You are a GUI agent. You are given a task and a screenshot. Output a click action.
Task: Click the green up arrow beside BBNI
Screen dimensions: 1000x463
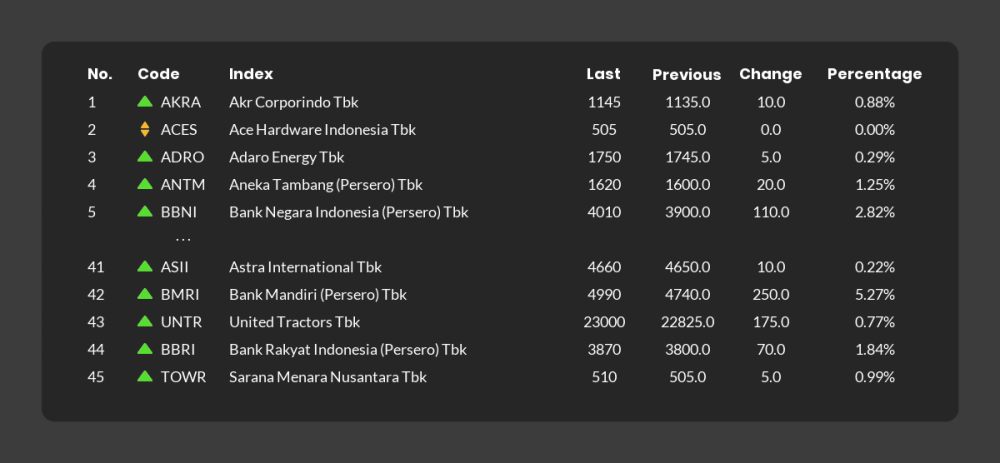pyautogui.click(x=145, y=211)
